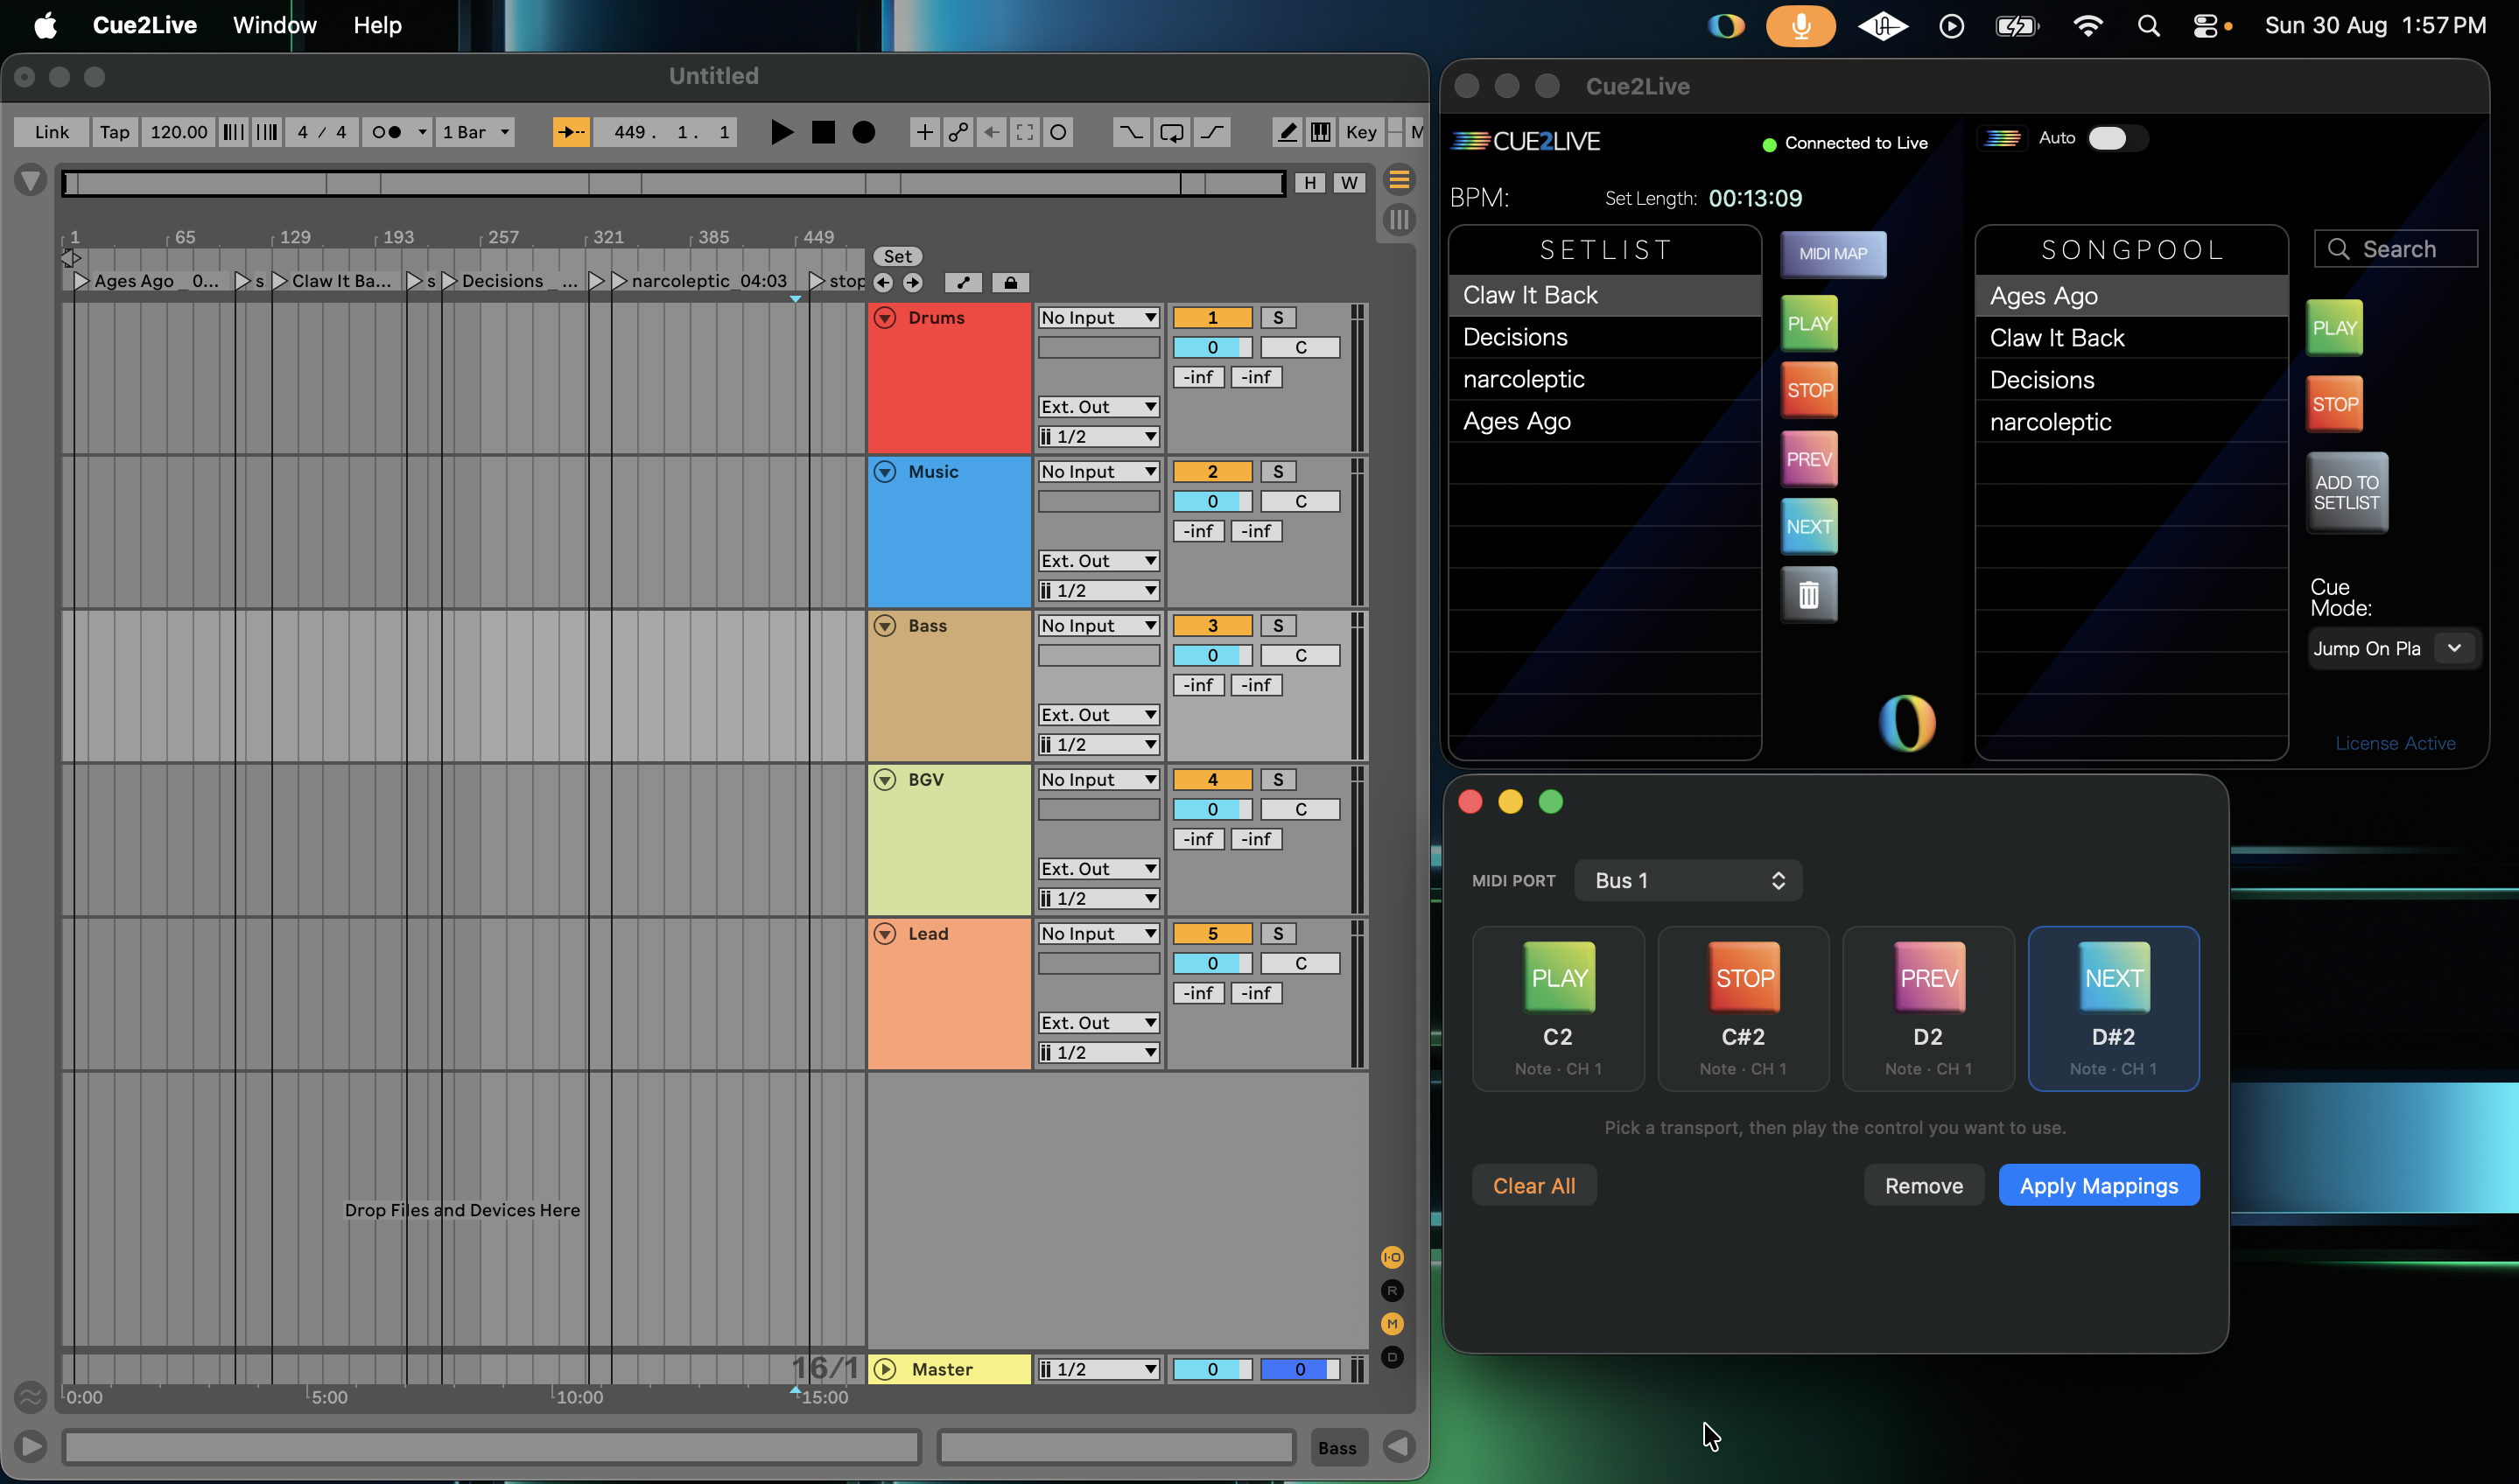Solo the Bass track

1277,626
